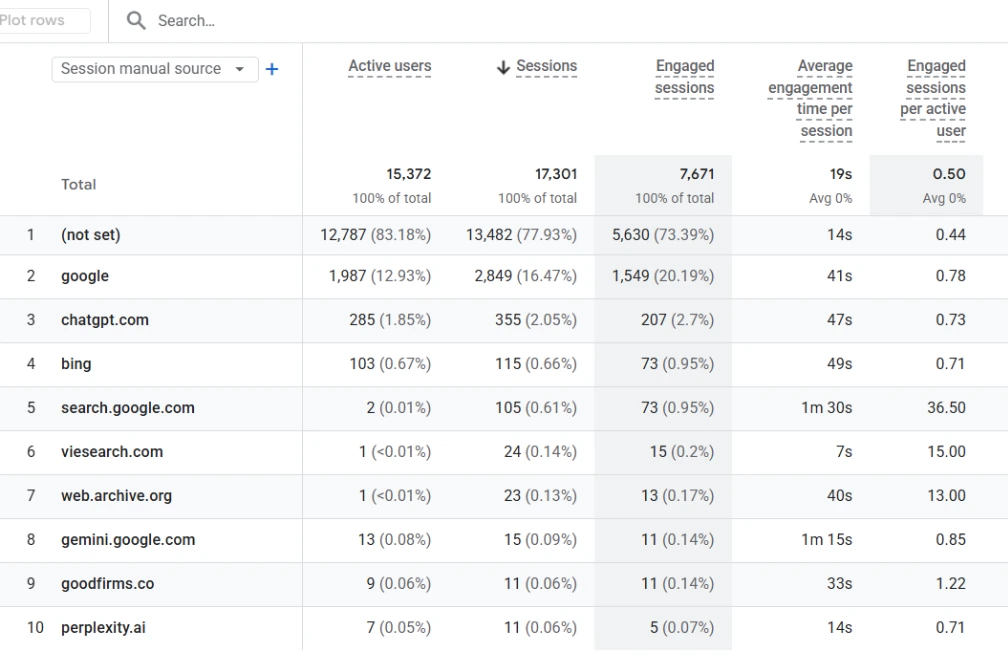Sort by Active users column header

[390, 66]
